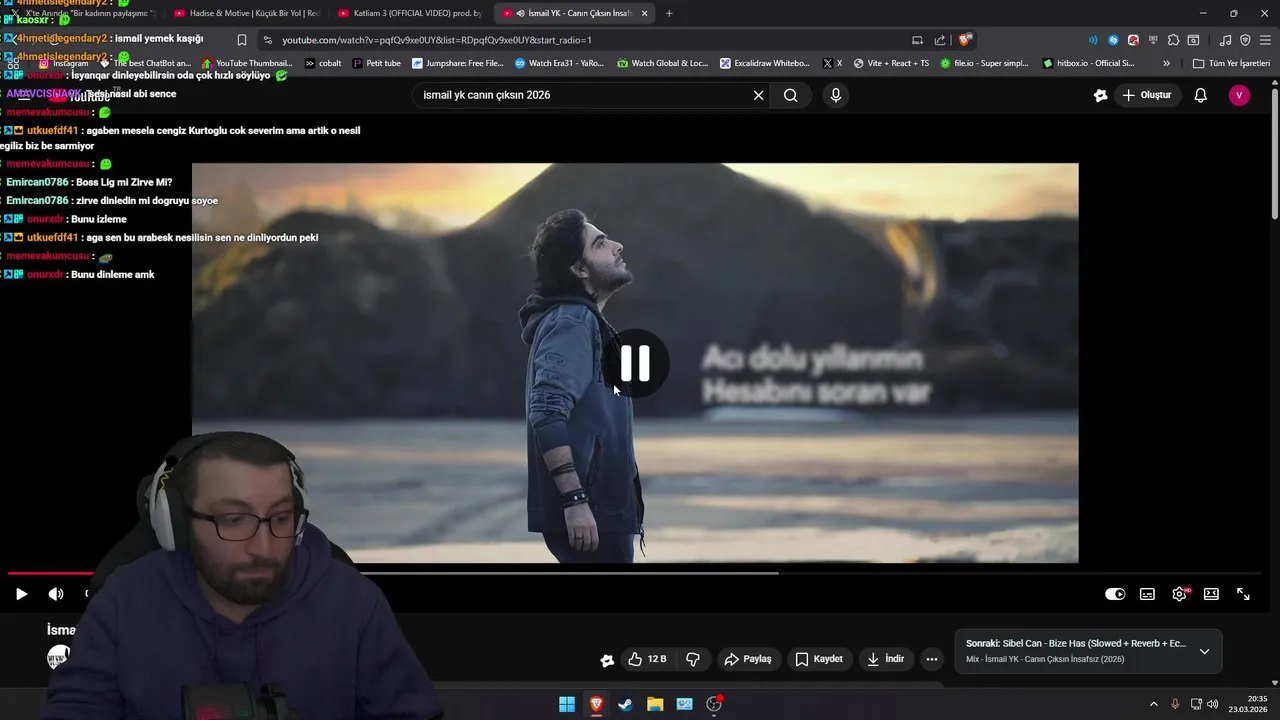
Task: Show hidden system tray icons chevron
Action: [x=1153, y=704]
